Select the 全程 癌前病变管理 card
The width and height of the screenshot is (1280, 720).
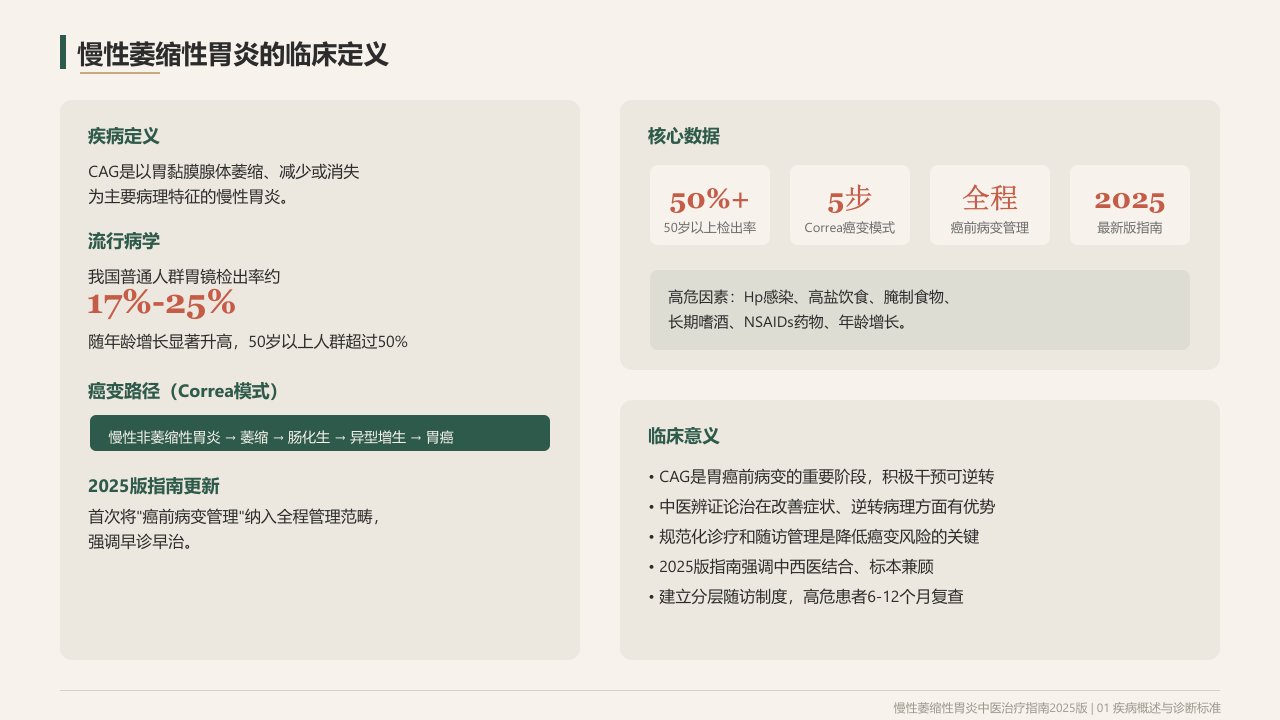[x=990, y=205]
